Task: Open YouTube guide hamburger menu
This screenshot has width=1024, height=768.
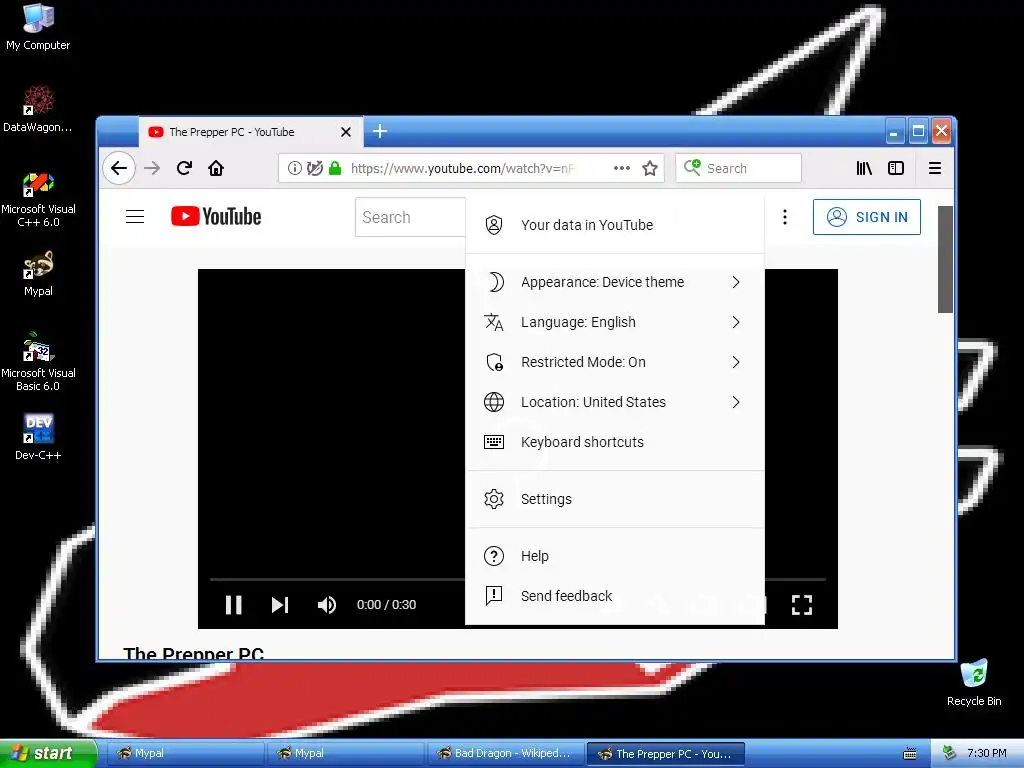Action: 135,217
